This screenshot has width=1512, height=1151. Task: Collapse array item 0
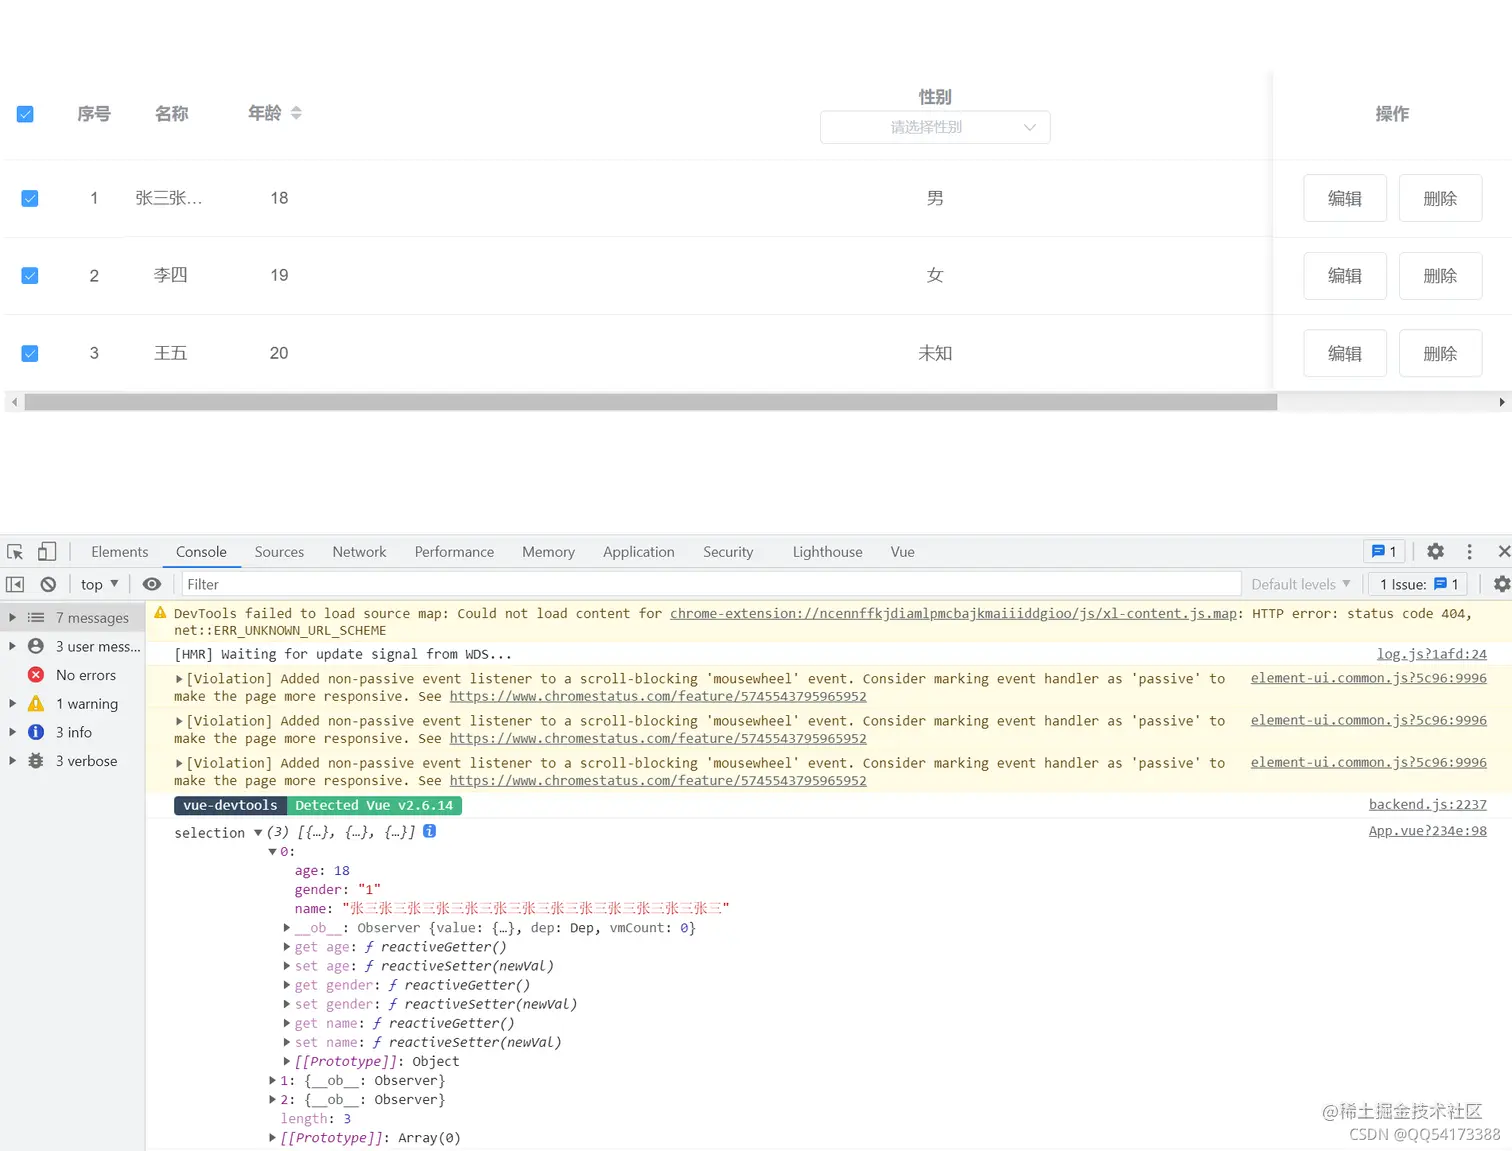[272, 852]
